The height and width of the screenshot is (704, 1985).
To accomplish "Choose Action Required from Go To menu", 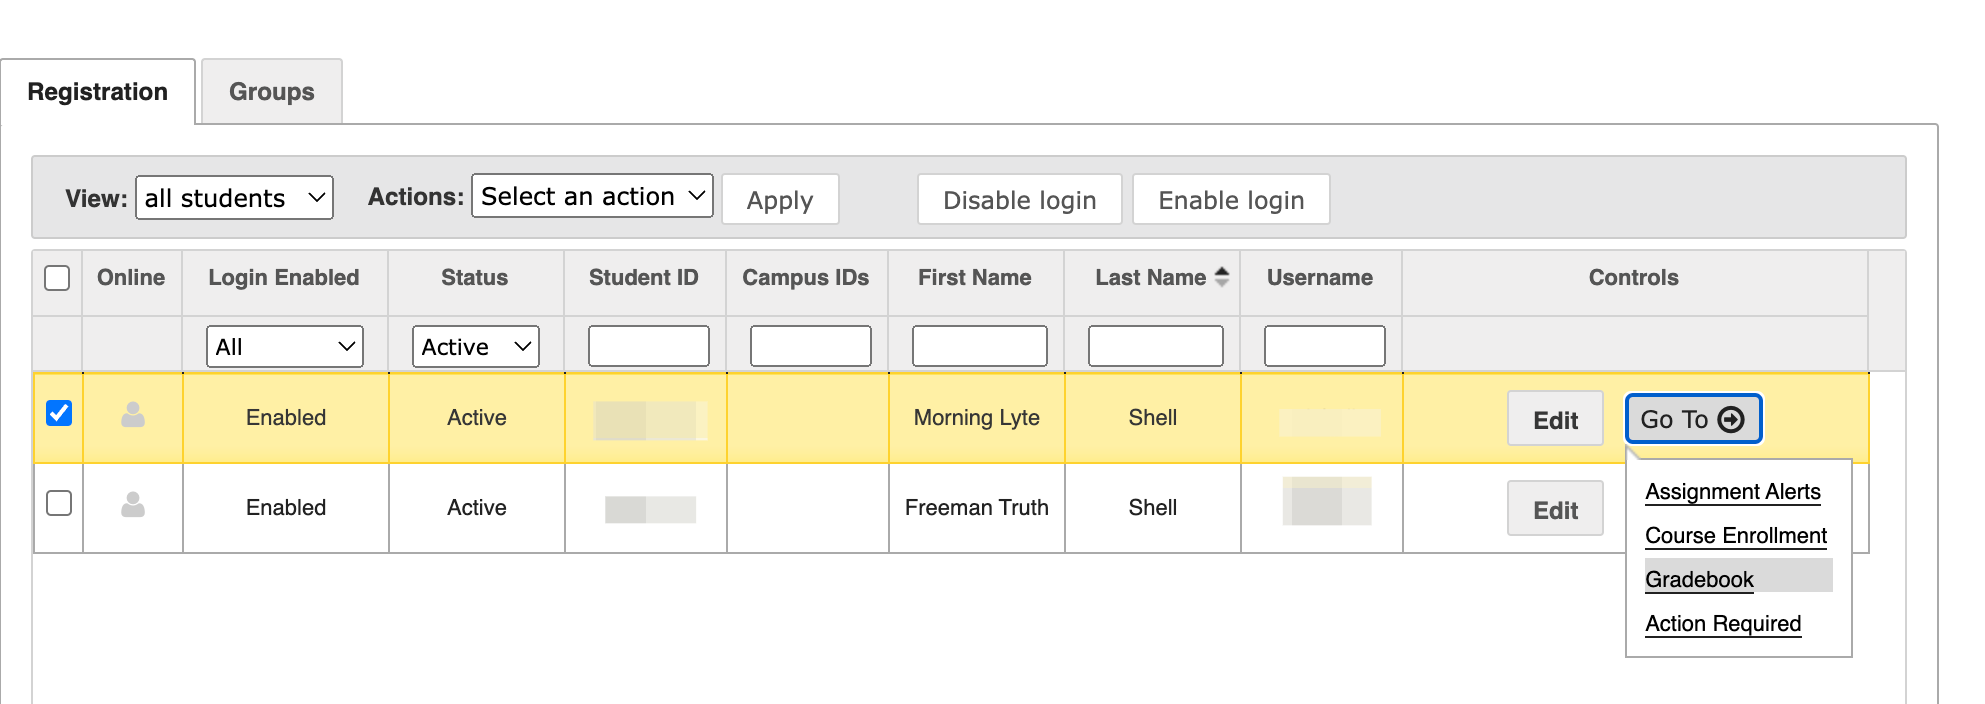I will click(1723, 624).
